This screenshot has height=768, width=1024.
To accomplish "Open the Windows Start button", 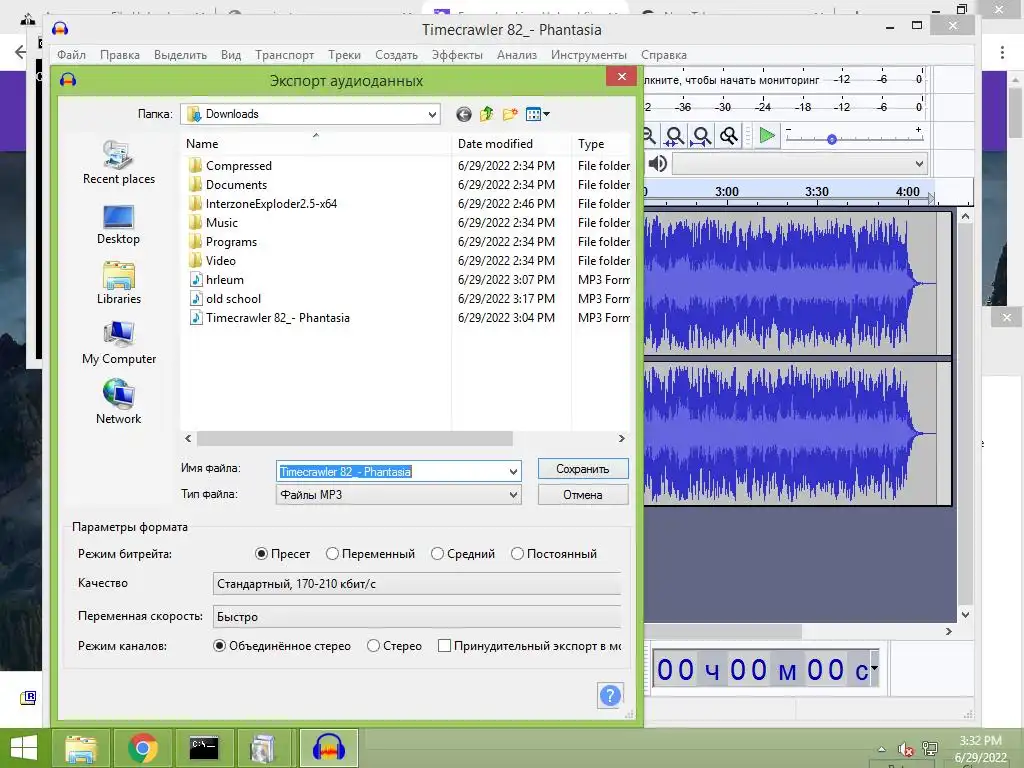I will 24,748.
